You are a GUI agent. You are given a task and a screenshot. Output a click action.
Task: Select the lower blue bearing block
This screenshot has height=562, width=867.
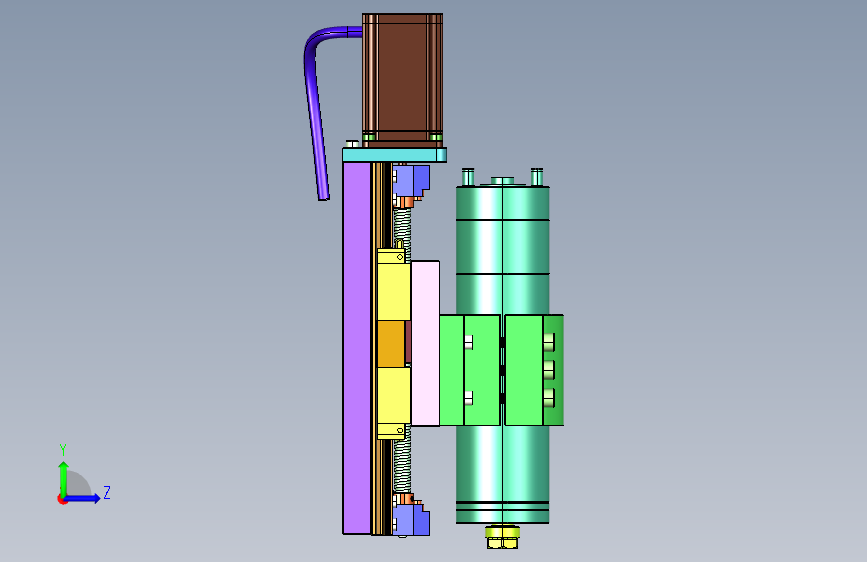(412, 521)
